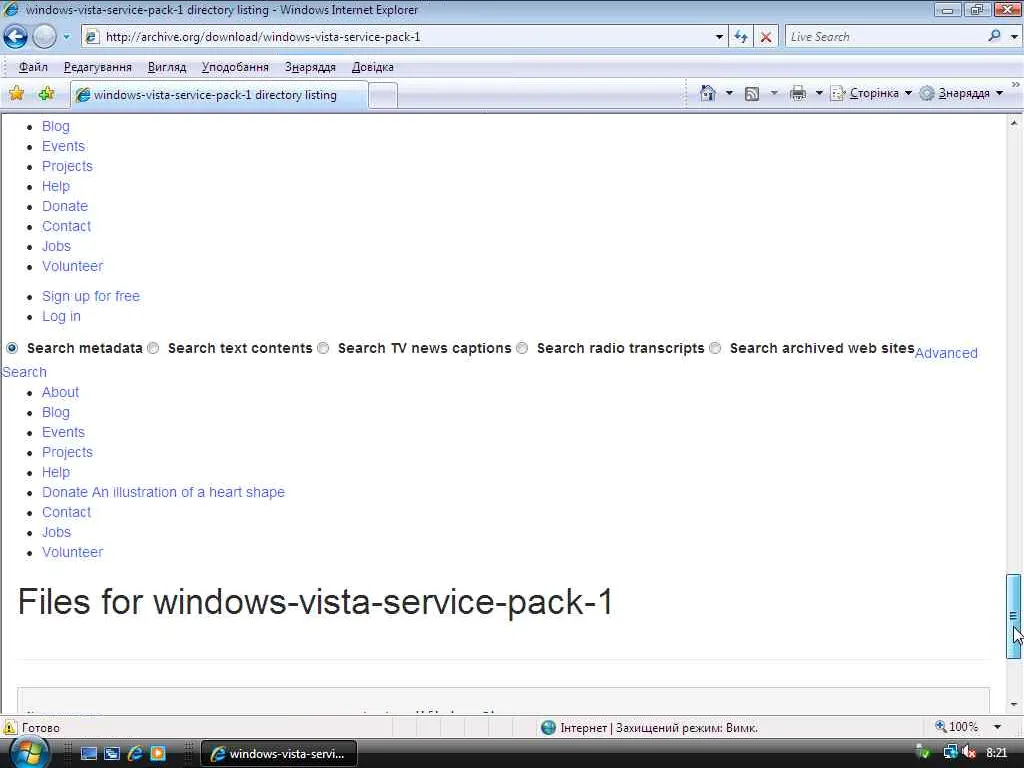Select the windows-vista-service-pack-1 directory listing tab

tap(219, 95)
